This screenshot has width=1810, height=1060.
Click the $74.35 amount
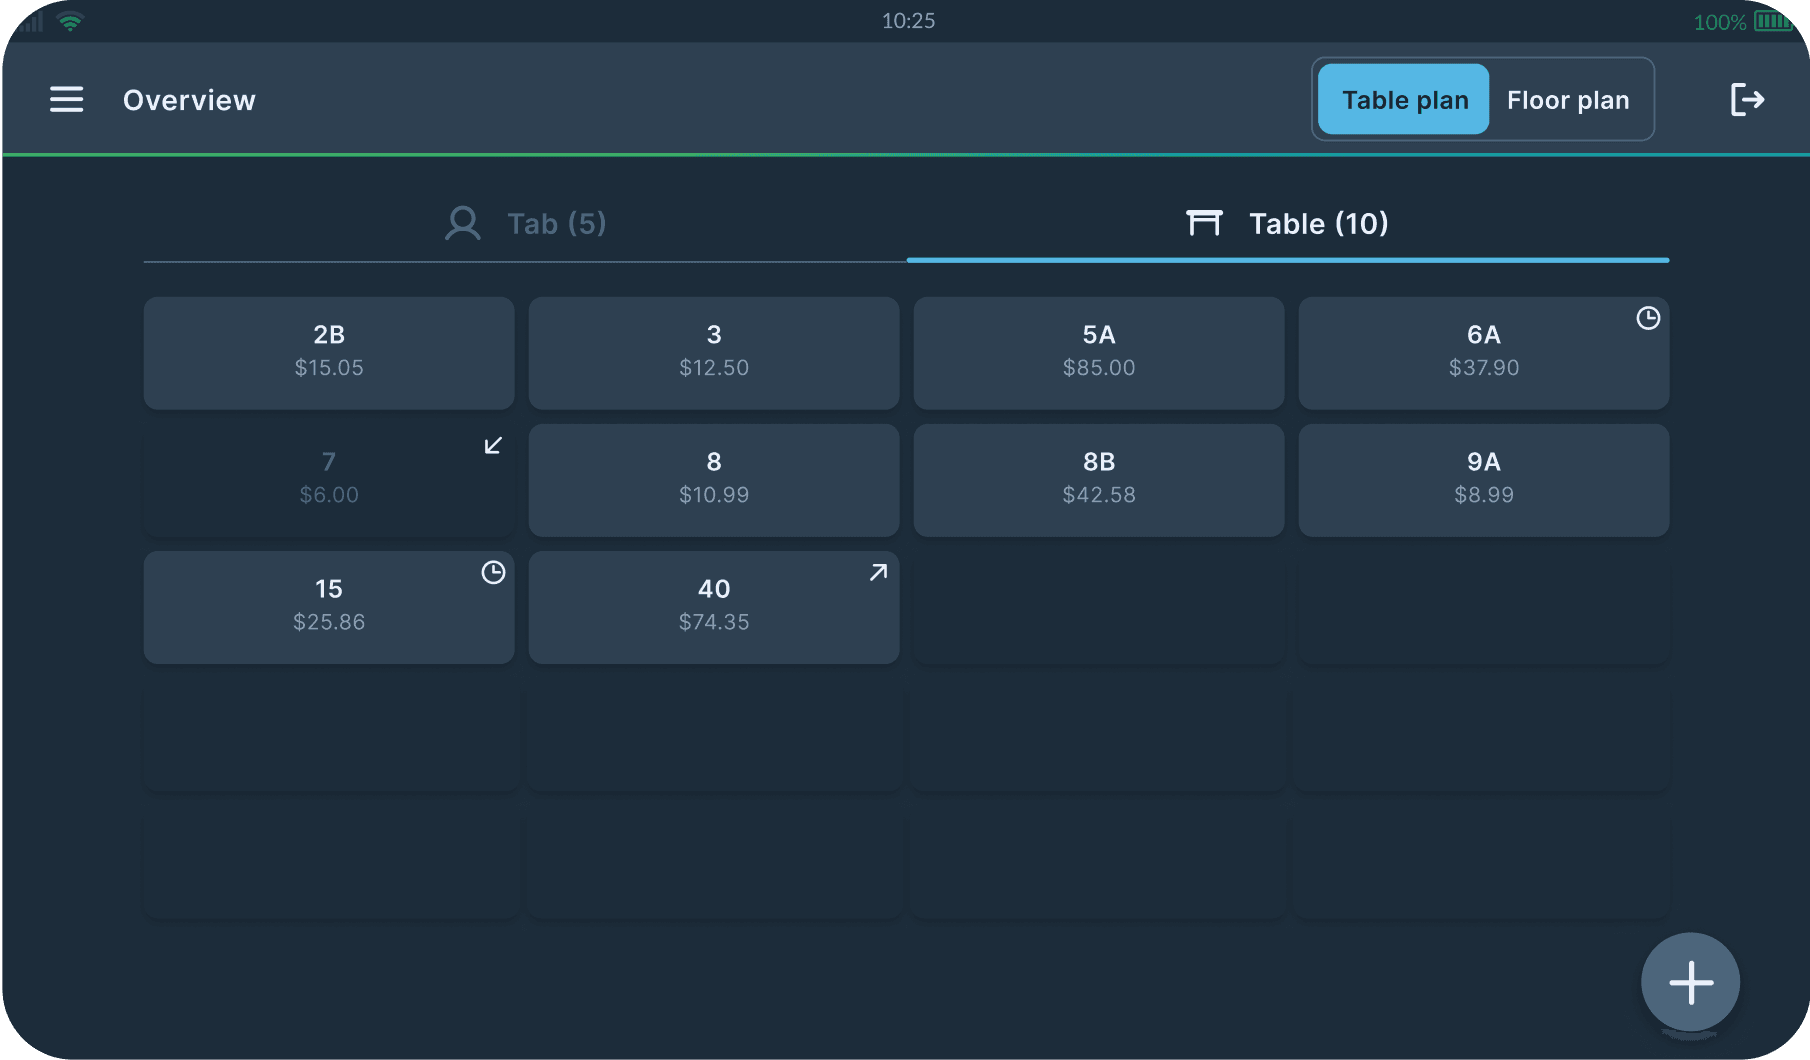714,622
